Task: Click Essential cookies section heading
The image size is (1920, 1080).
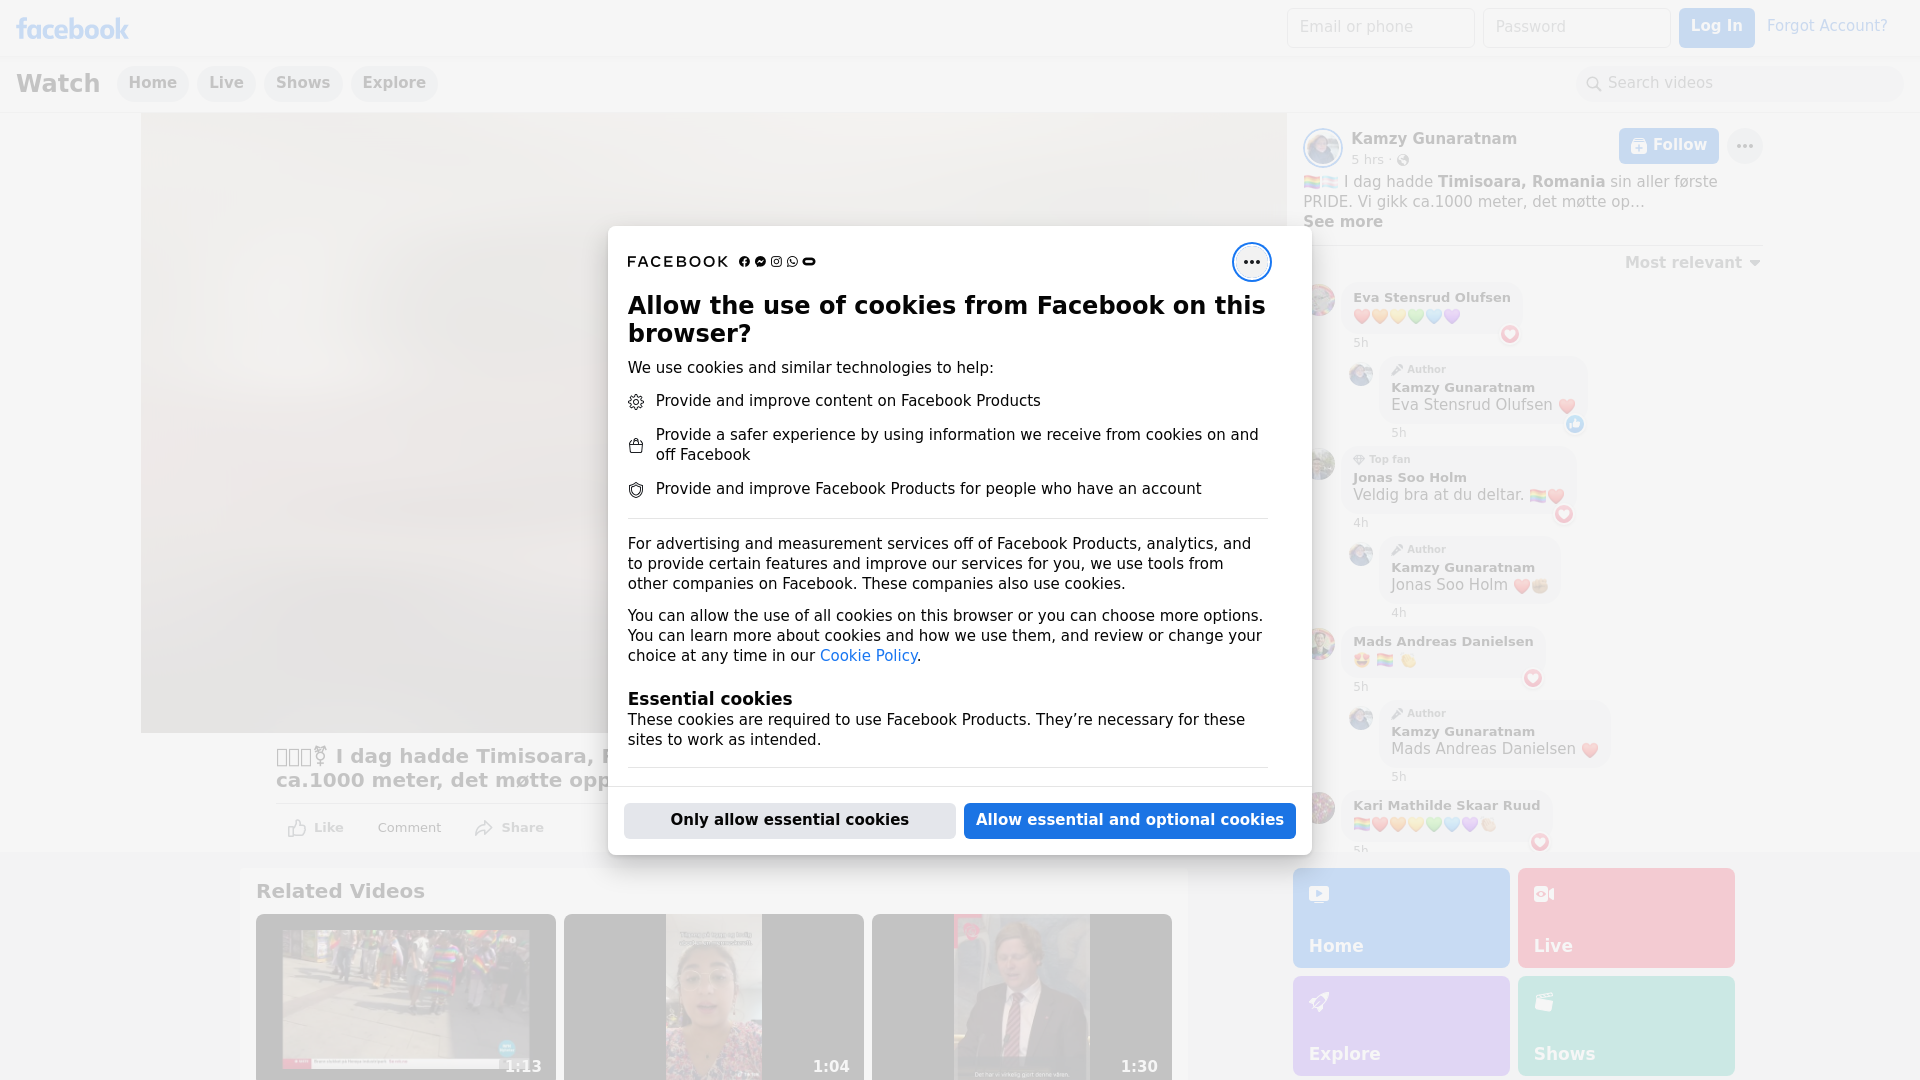Action: coord(709,699)
